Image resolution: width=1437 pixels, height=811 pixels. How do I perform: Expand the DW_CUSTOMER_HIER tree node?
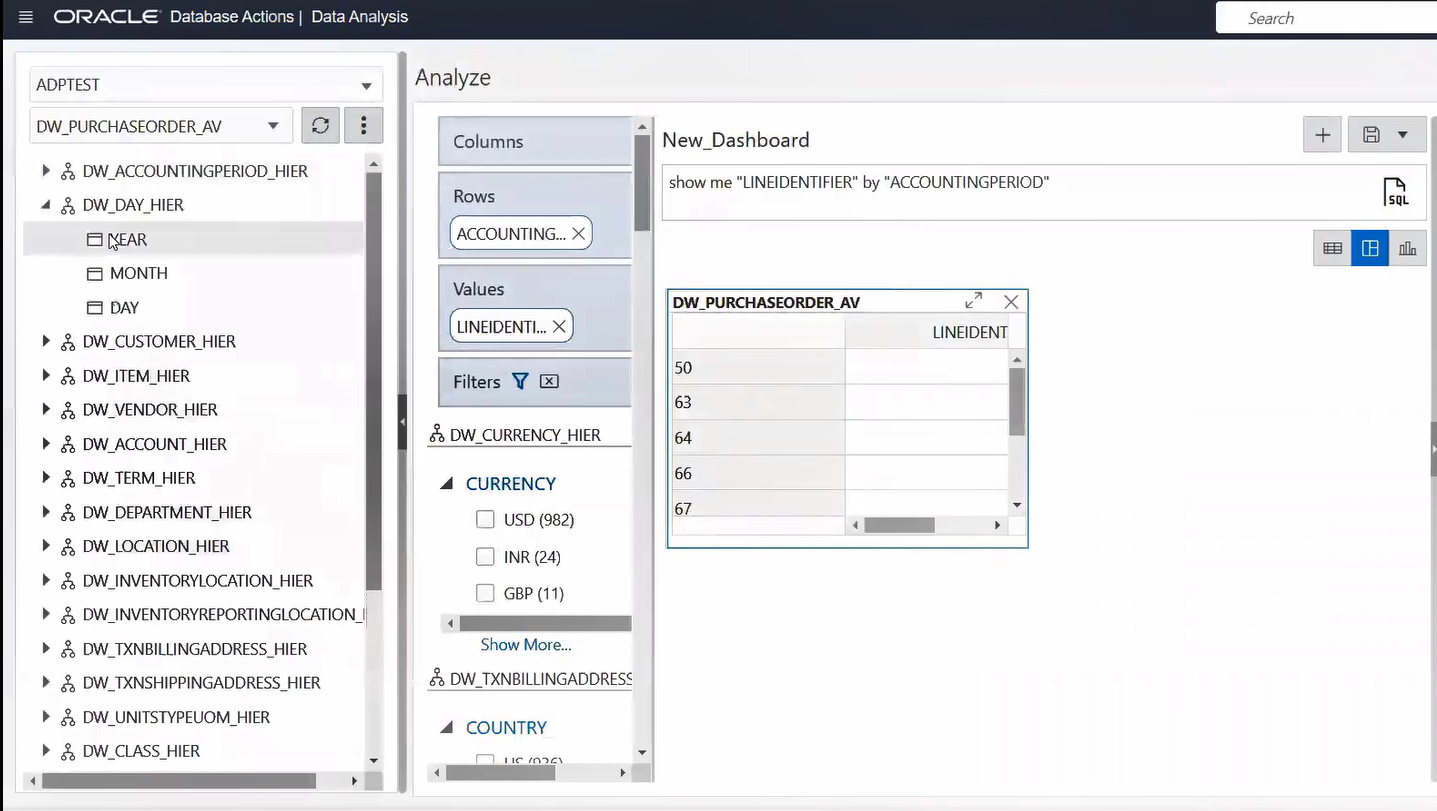[46, 342]
